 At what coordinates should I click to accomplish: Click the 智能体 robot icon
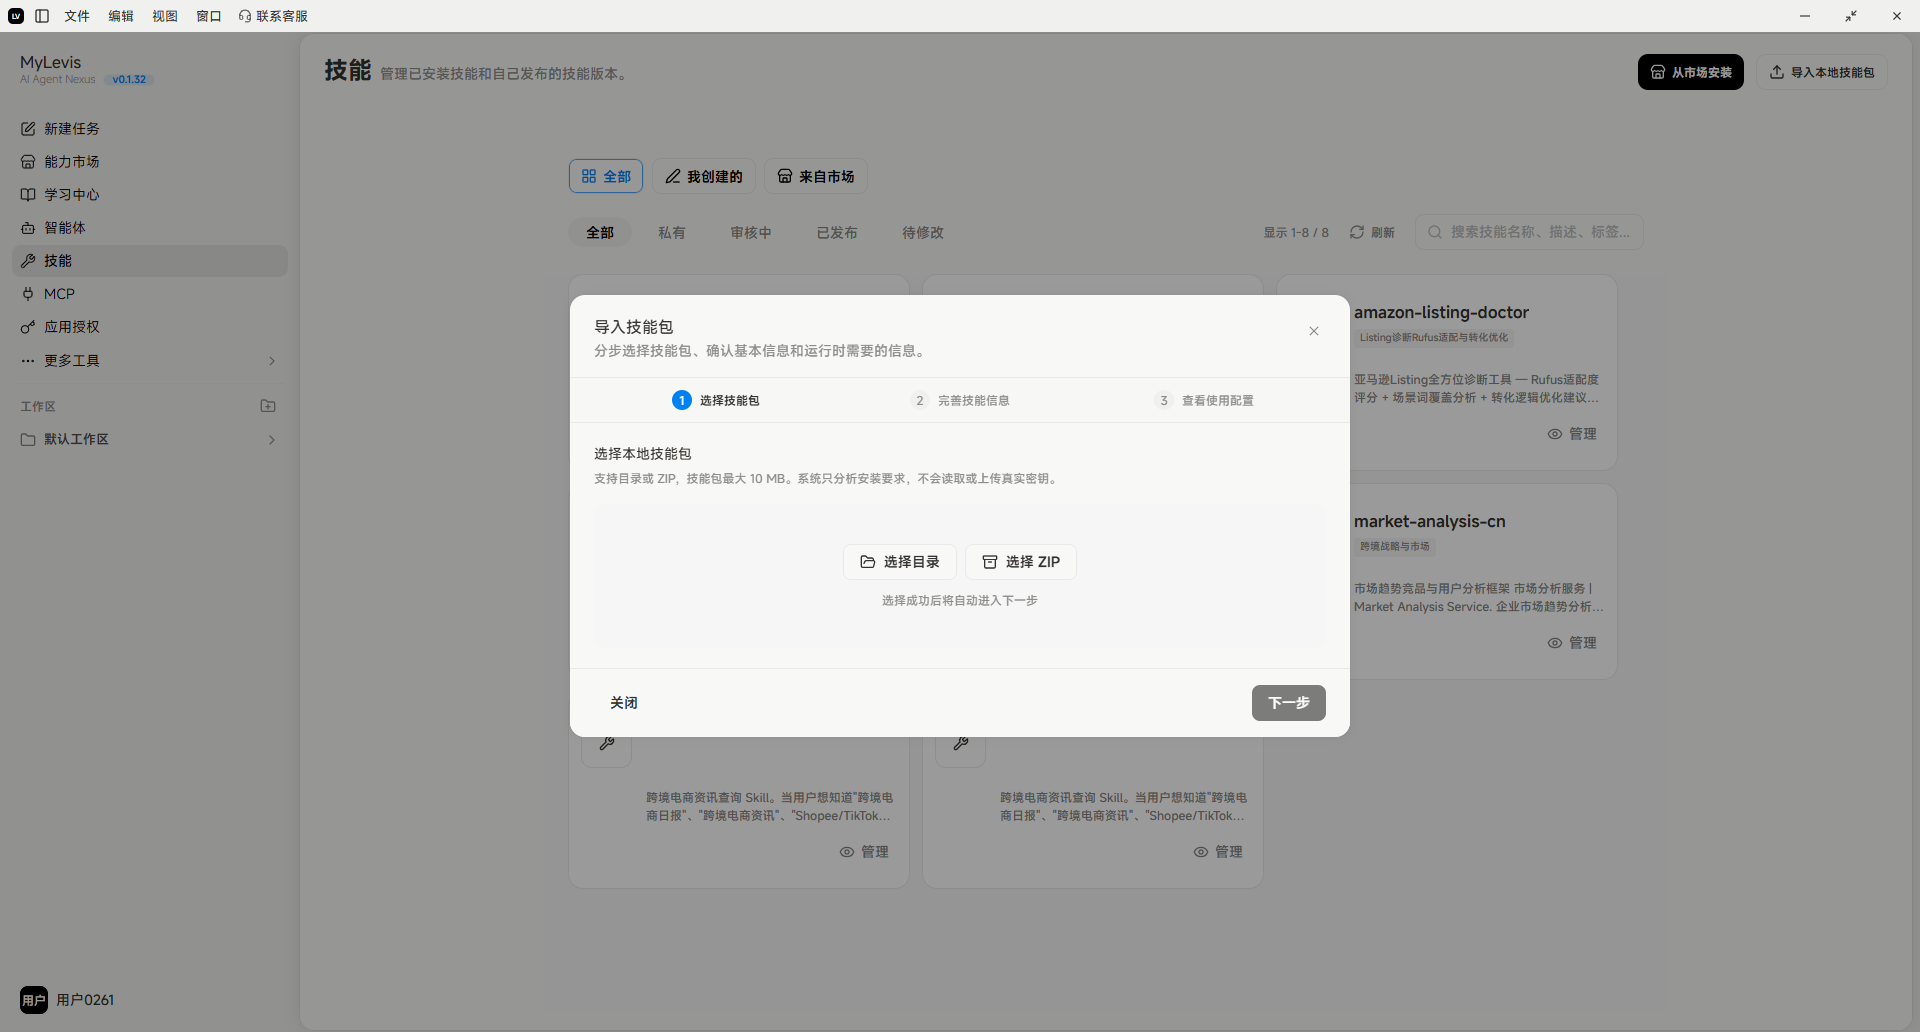28,228
